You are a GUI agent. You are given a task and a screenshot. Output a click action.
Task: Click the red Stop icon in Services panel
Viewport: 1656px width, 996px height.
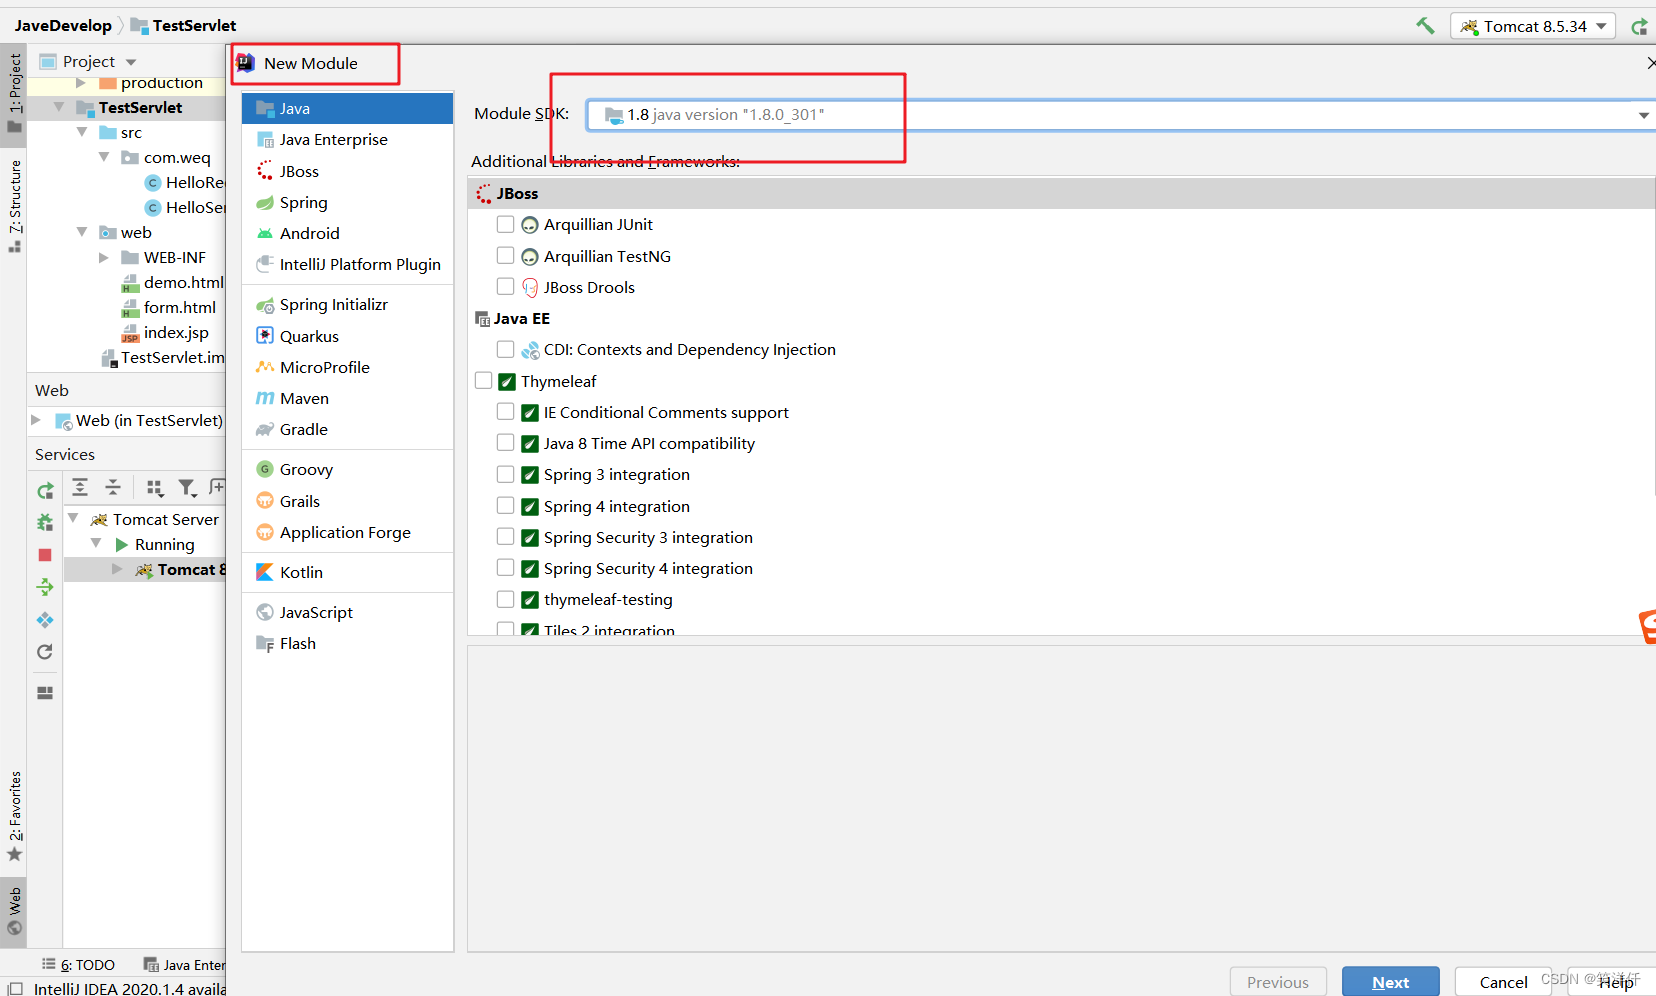point(45,555)
